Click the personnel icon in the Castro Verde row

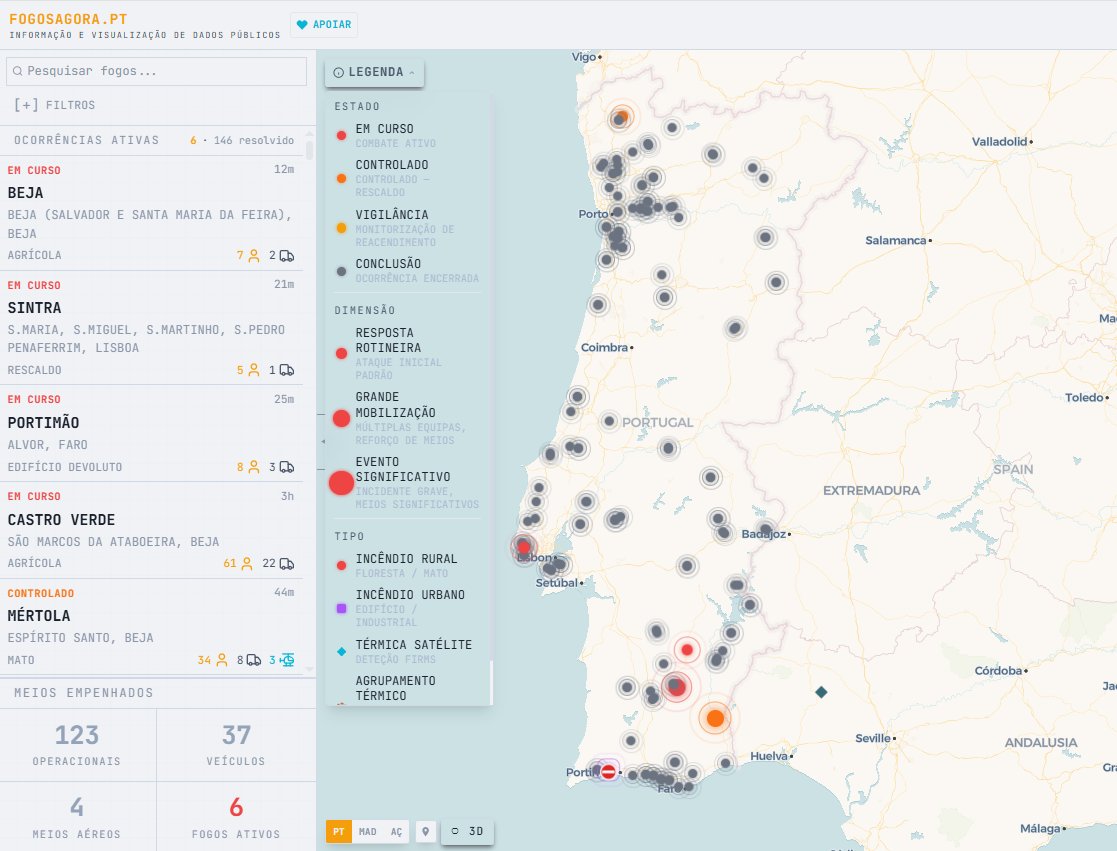246,564
